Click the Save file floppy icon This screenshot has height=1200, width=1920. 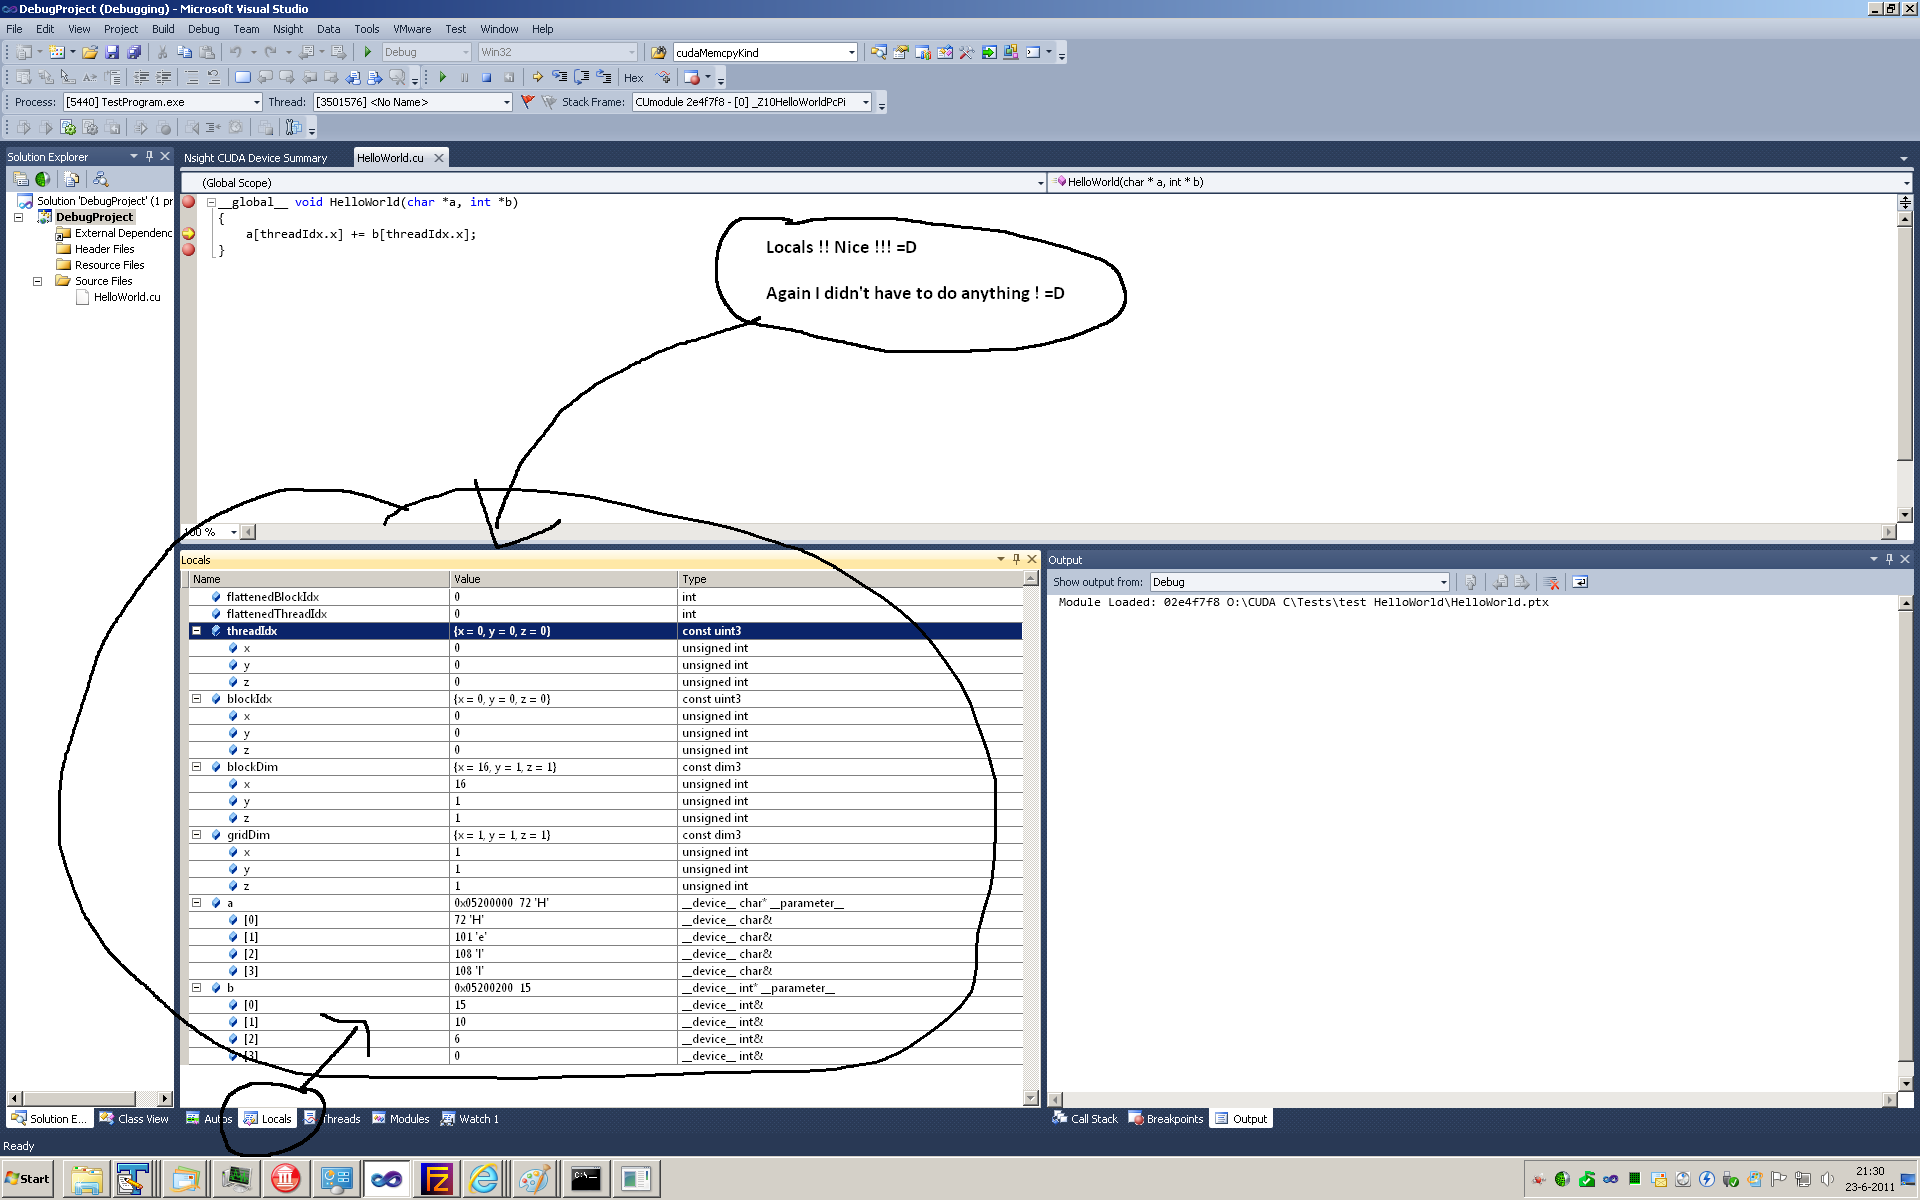point(112,52)
